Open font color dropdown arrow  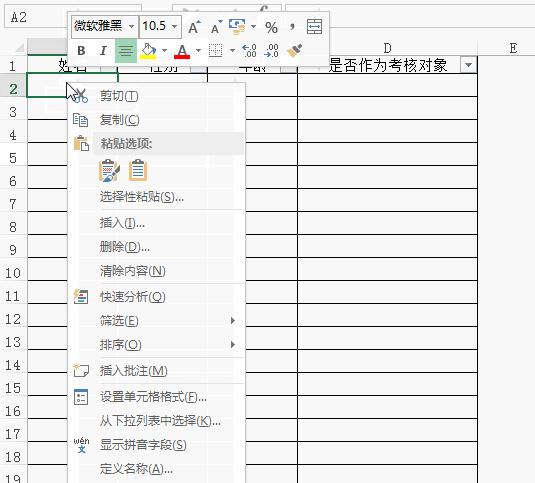(198, 51)
